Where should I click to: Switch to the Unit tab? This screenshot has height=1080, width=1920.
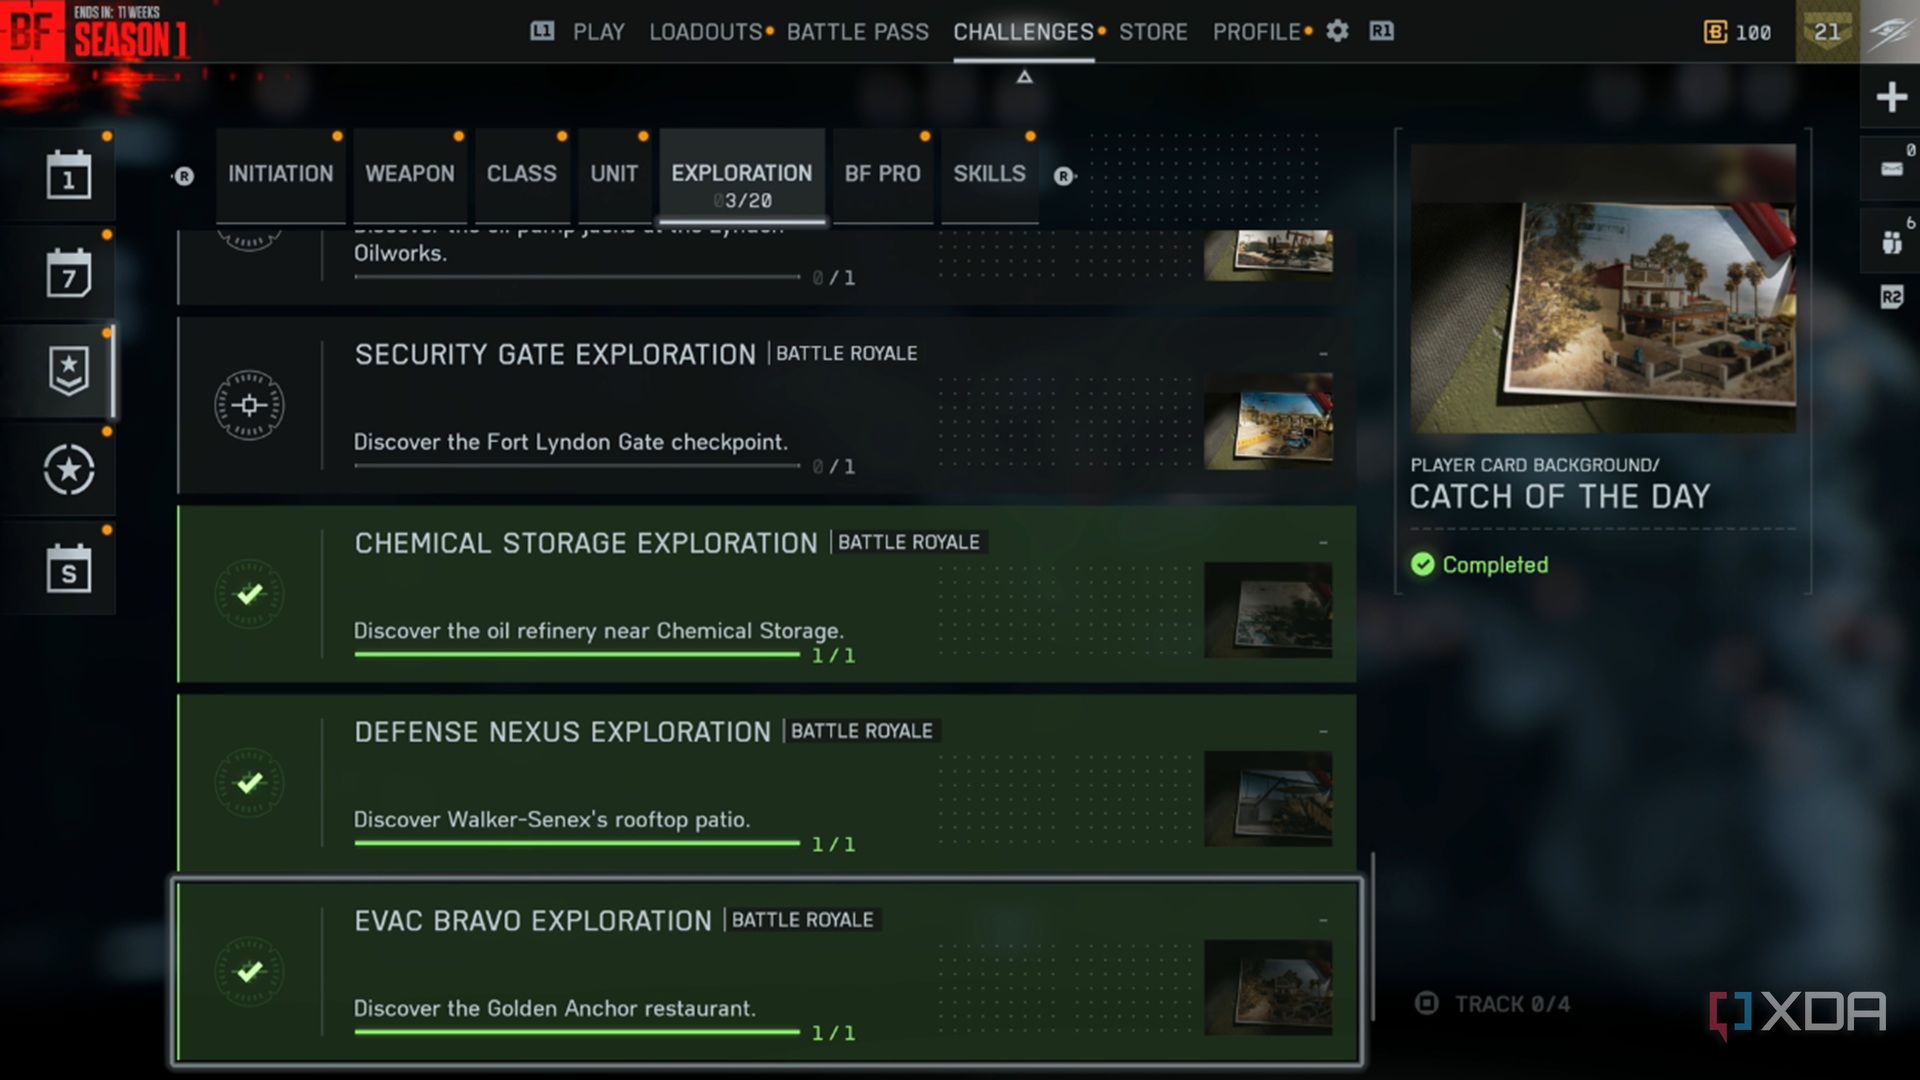pos(614,174)
